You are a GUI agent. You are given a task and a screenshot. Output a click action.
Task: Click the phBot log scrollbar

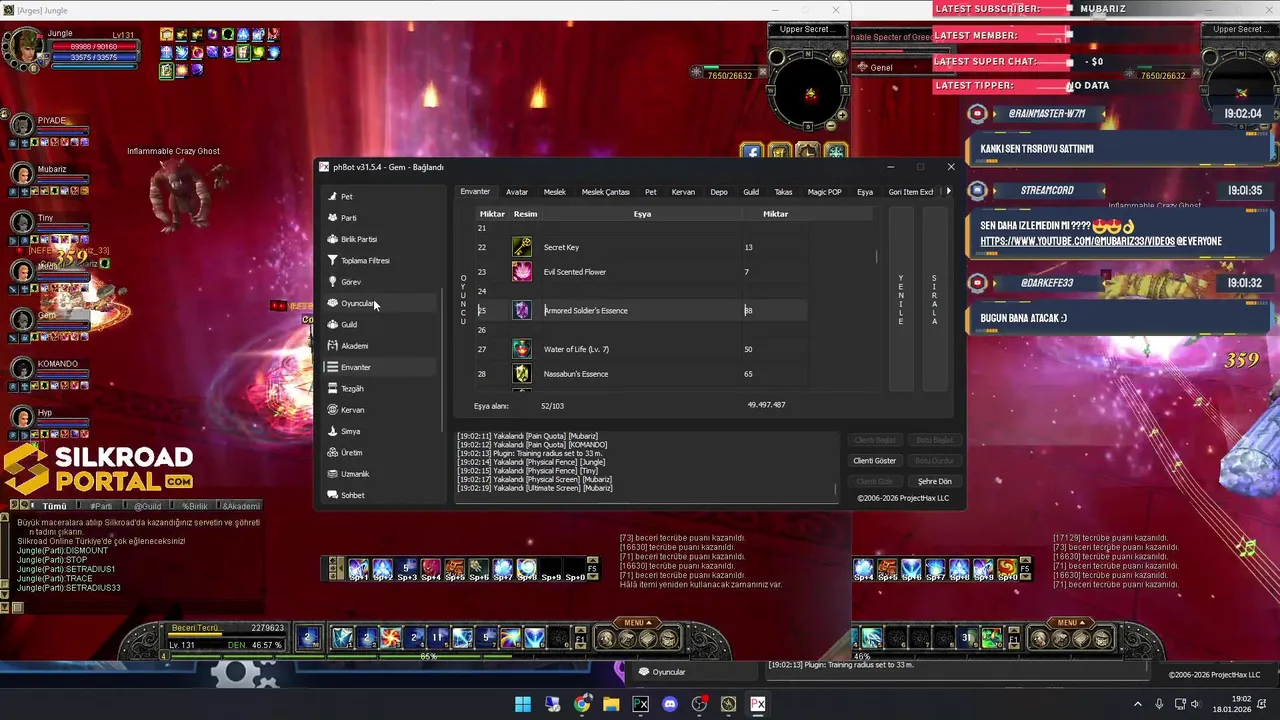point(836,489)
